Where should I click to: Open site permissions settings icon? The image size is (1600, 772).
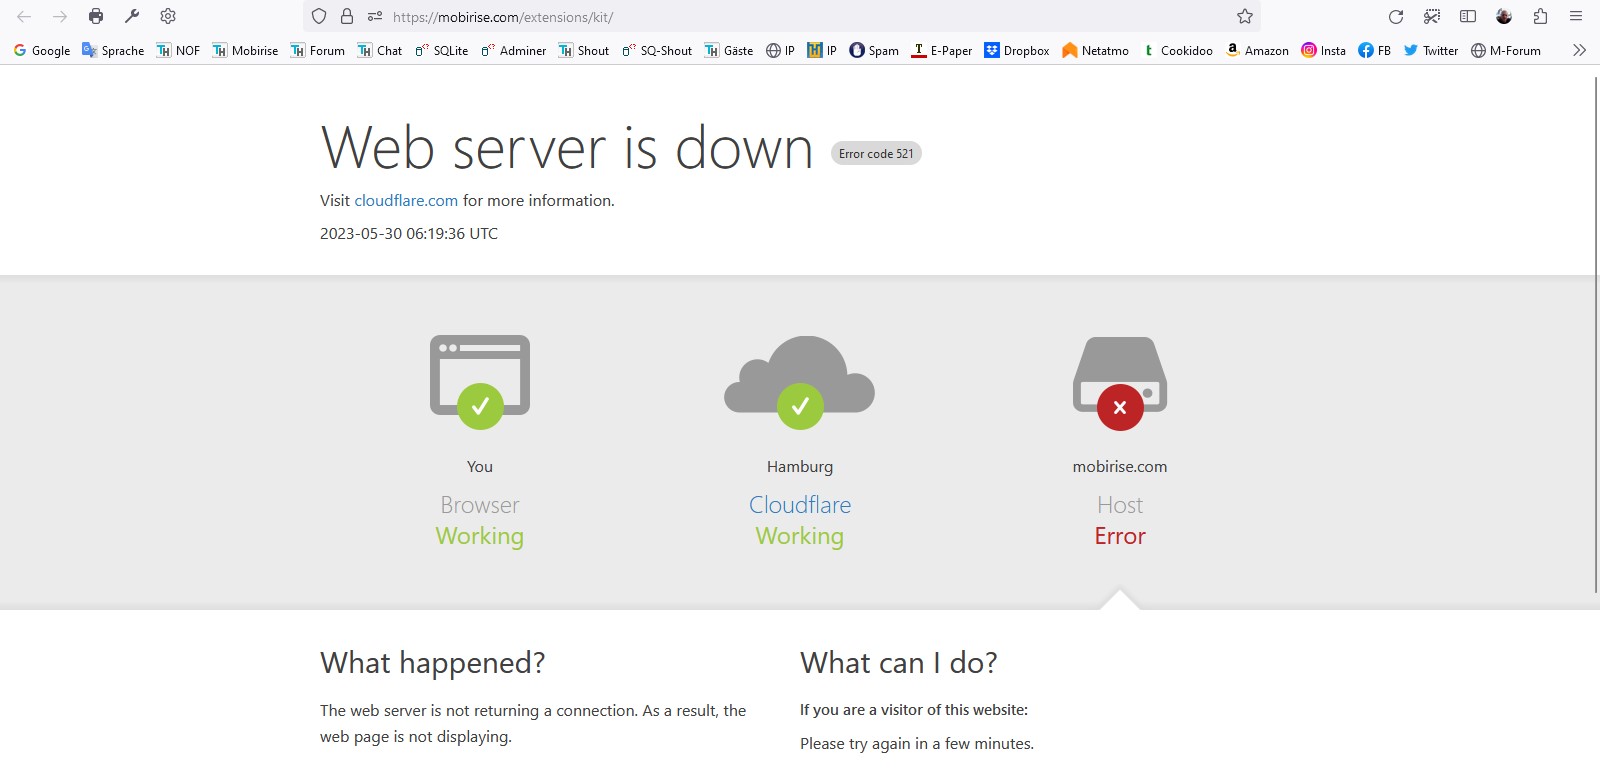(x=375, y=16)
